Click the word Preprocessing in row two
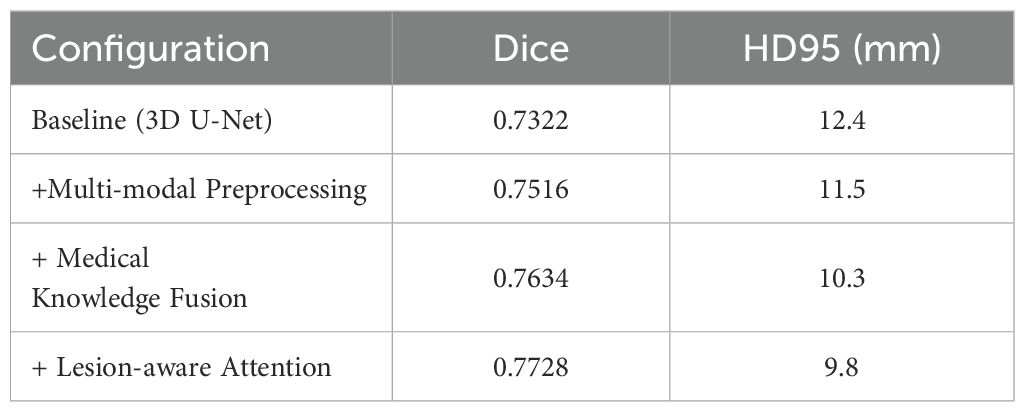The height and width of the screenshot is (412, 1025). coord(286,191)
